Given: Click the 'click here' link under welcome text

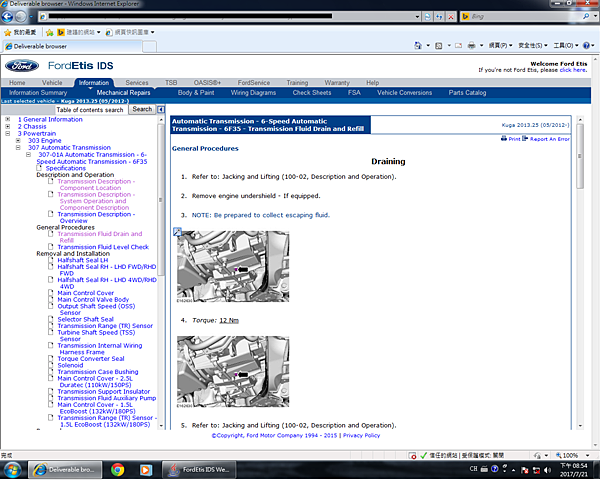Looking at the screenshot, I should click(x=572, y=70).
